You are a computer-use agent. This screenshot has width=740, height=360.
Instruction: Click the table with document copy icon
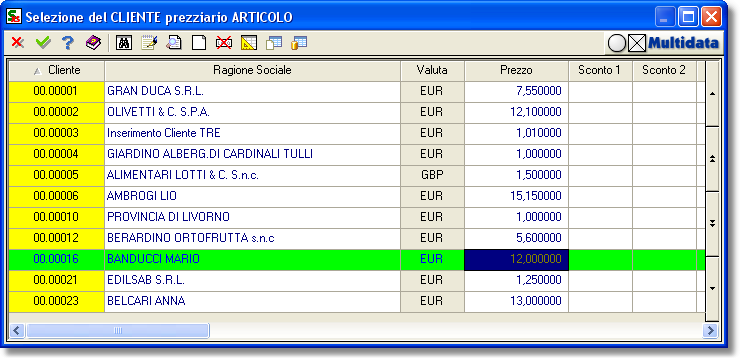(x=274, y=43)
